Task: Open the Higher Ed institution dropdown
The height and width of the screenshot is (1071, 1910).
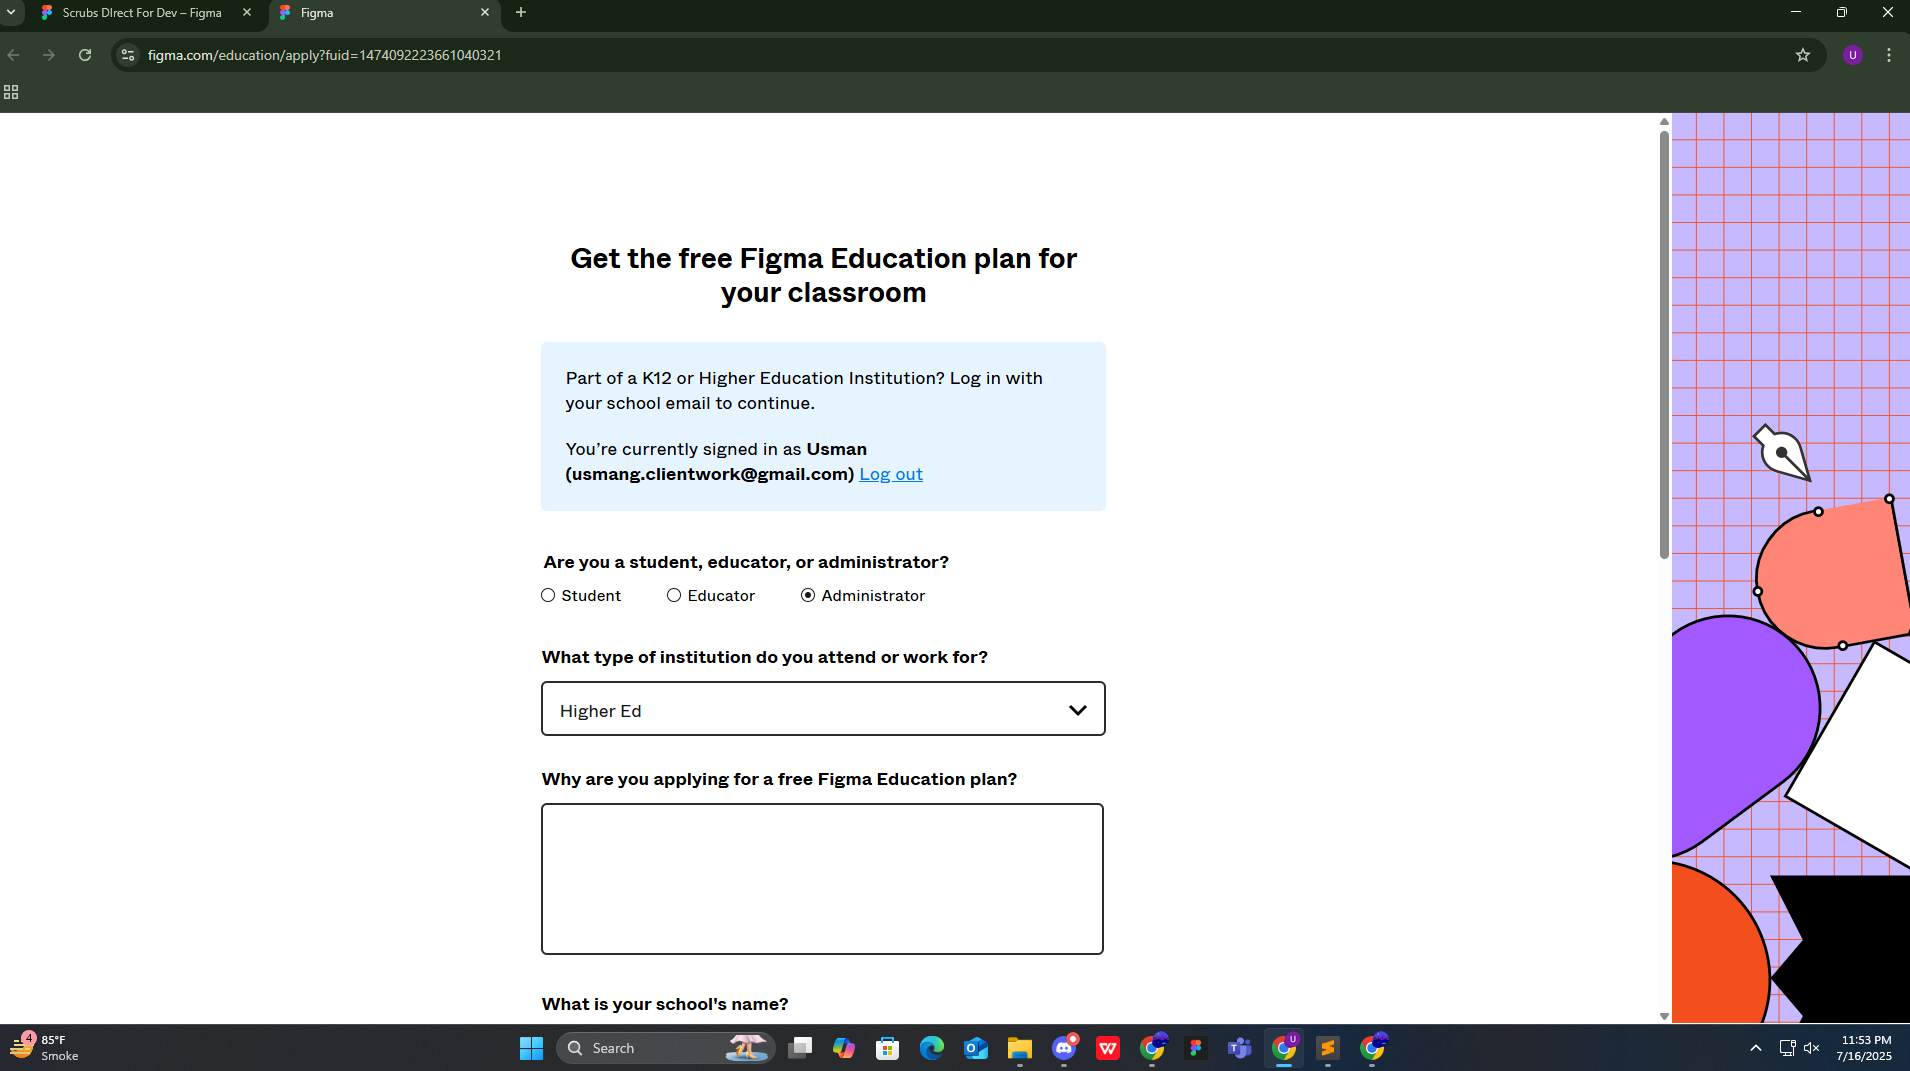Action: coord(823,709)
